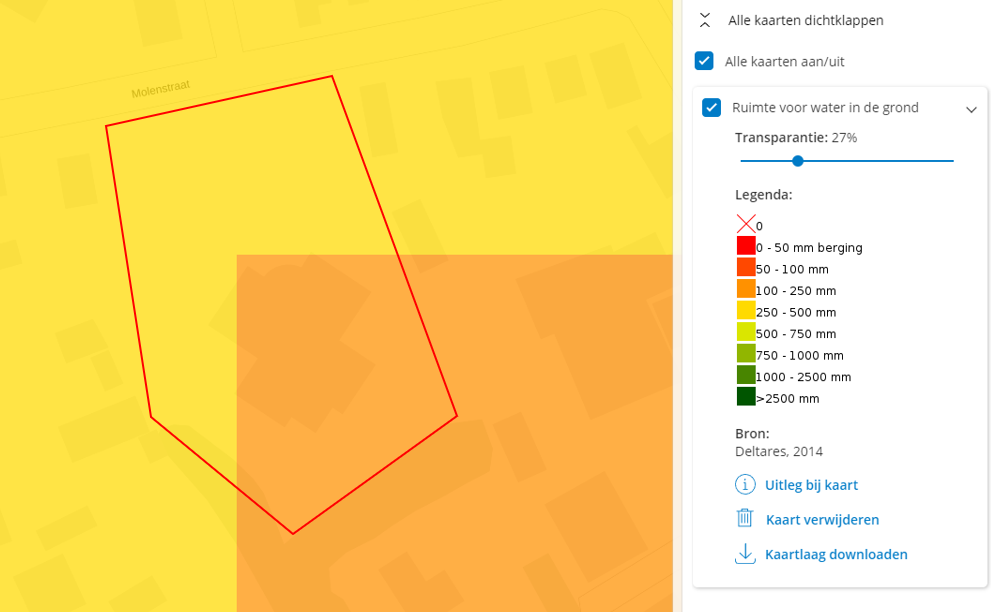This screenshot has width=991, height=612.
Task: Click the Transparantie slider handle
Action: tap(798, 161)
